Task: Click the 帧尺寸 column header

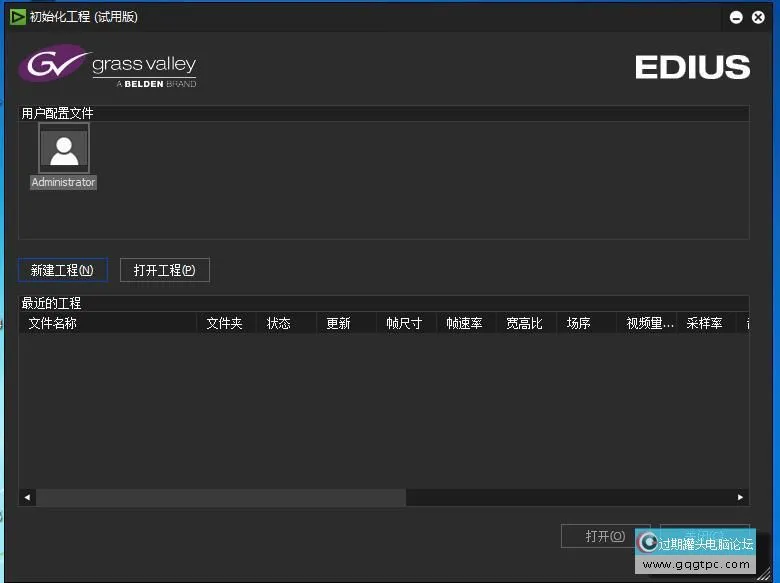Action: tap(407, 323)
